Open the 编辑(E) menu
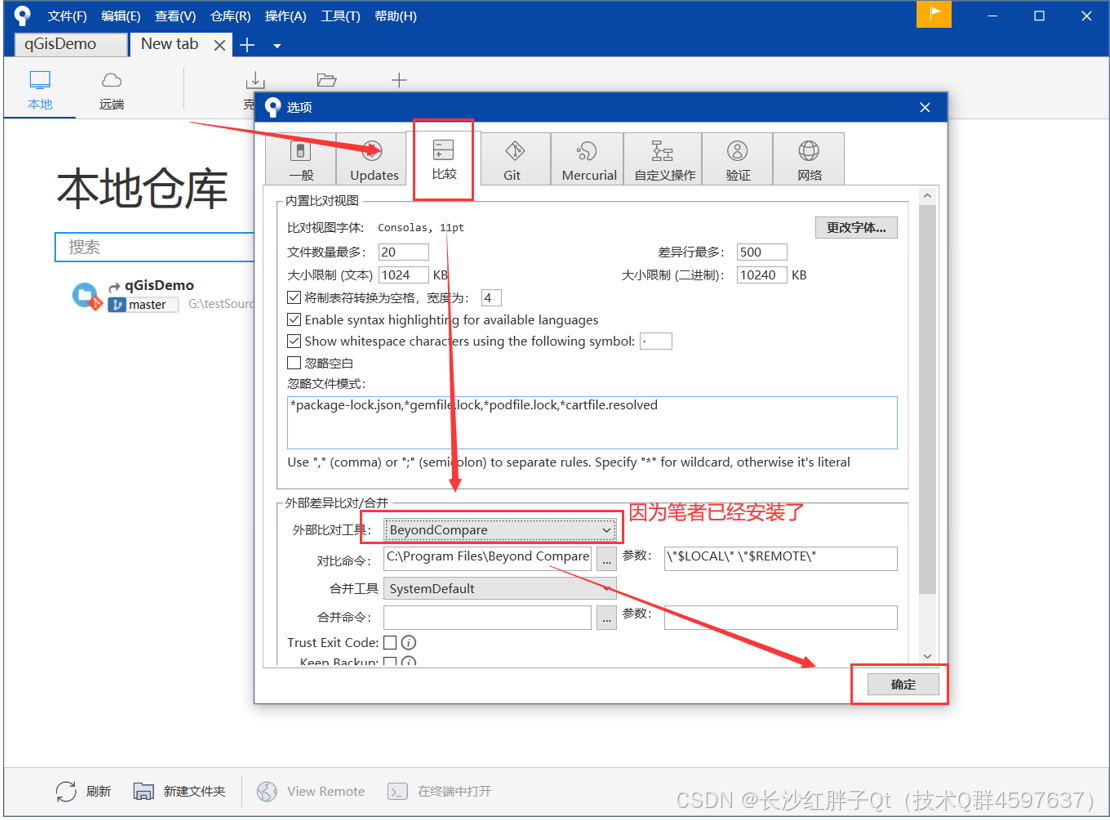The image size is (1110, 820). [121, 16]
